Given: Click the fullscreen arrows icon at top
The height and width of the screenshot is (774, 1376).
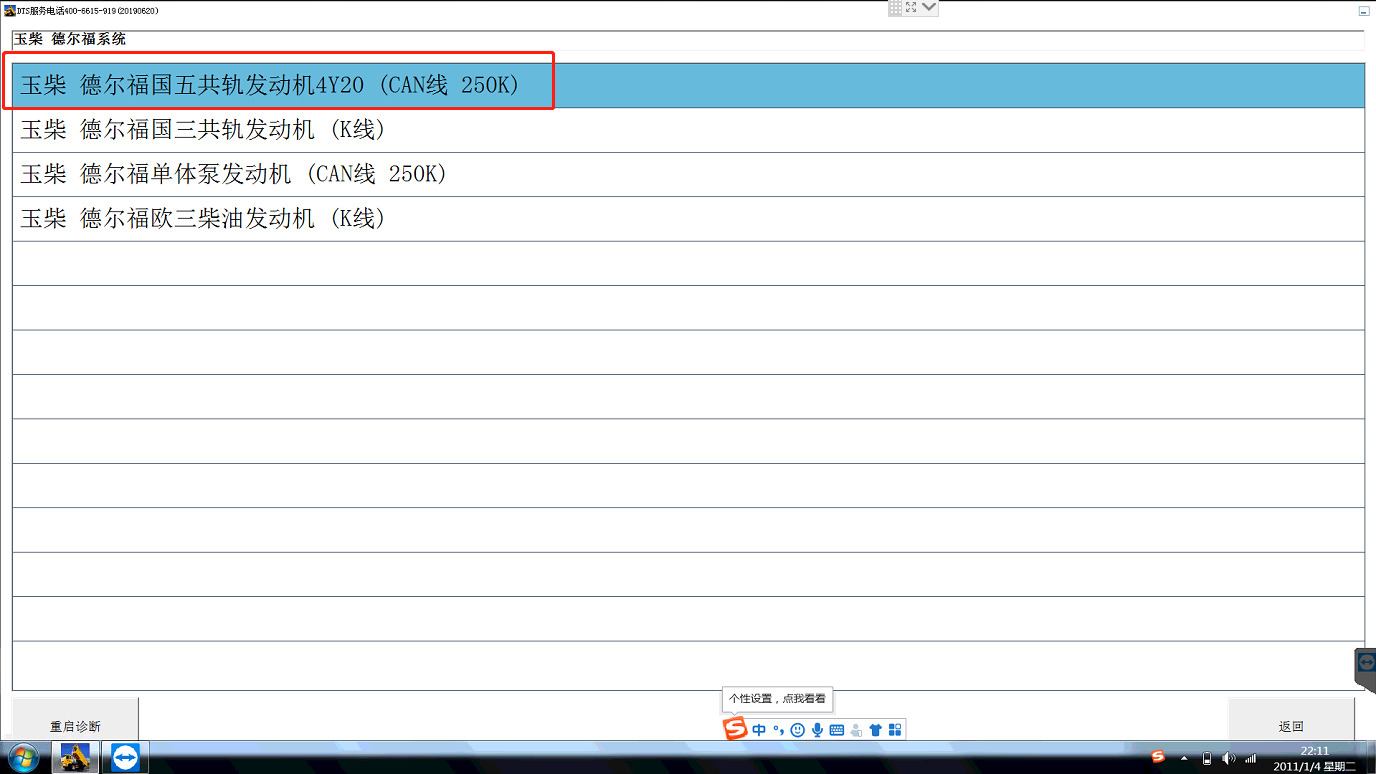Looking at the screenshot, I should point(911,7).
